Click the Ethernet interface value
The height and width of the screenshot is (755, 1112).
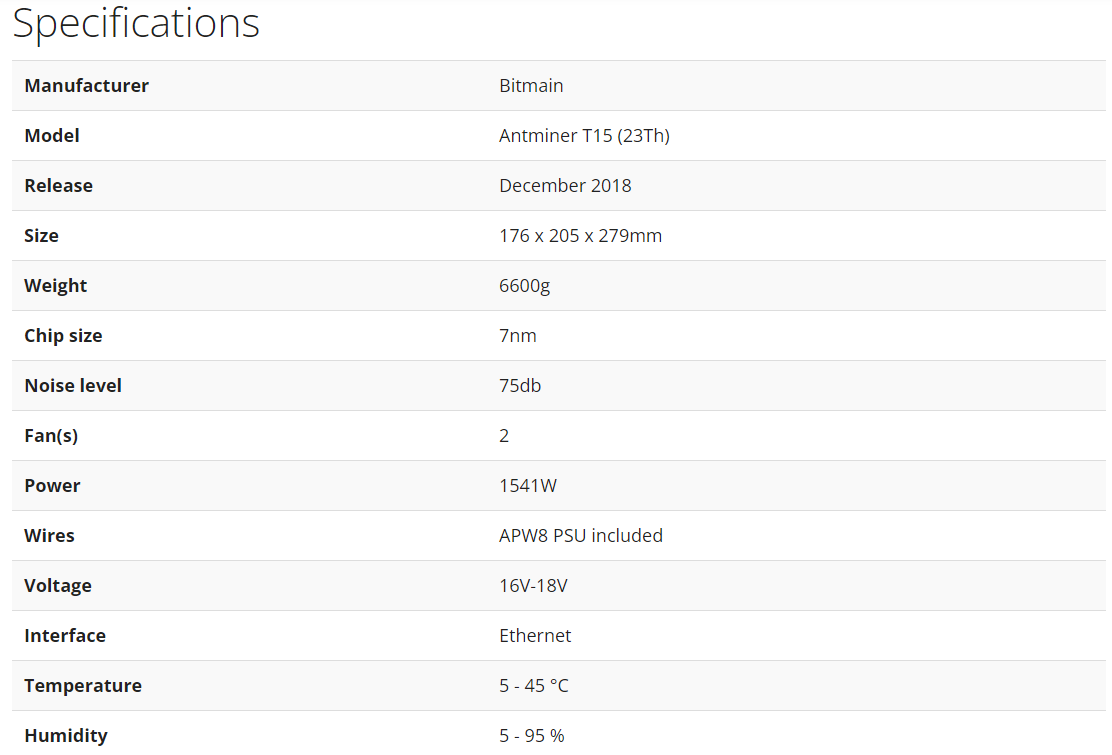click(535, 636)
